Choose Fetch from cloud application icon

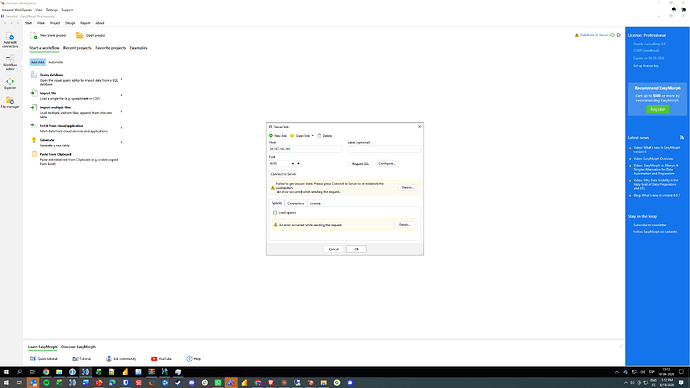pyautogui.click(x=33, y=126)
